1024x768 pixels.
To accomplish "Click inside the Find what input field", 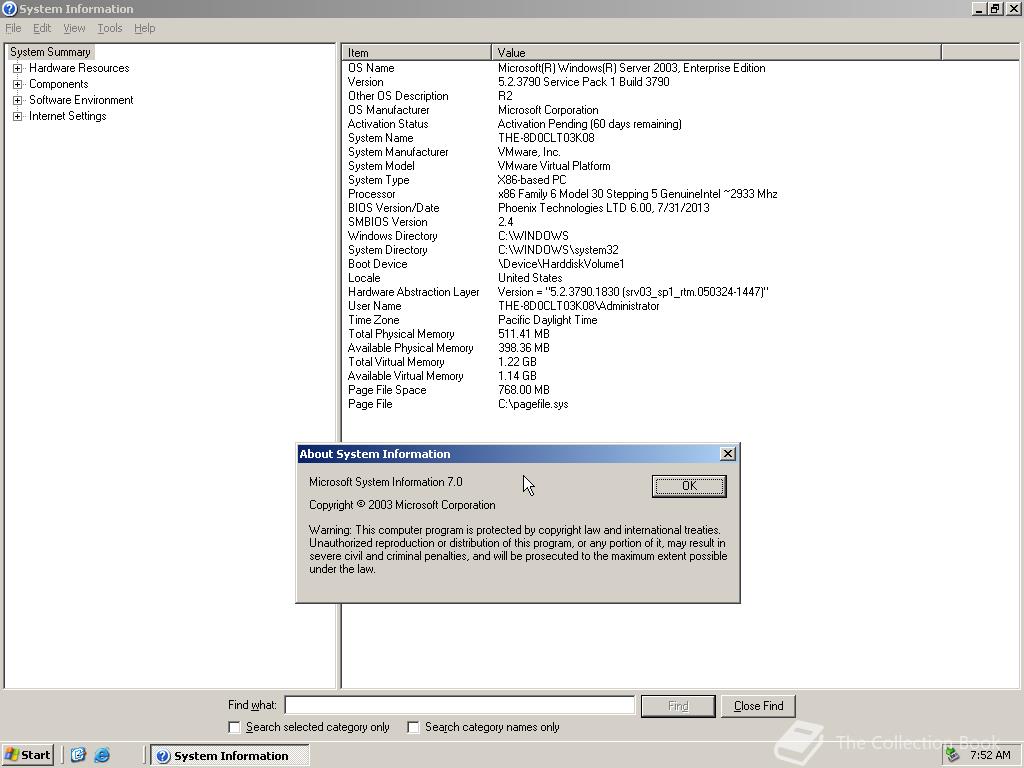I will pos(460,705).
